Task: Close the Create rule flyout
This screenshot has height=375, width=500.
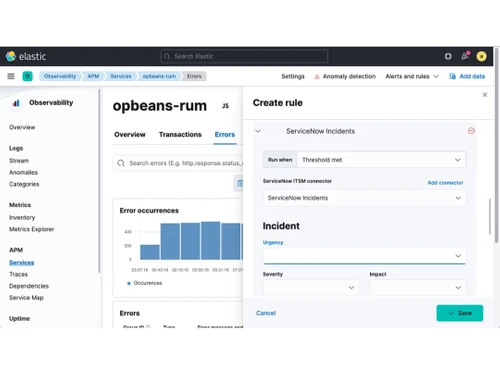Action: coord(485,95)
